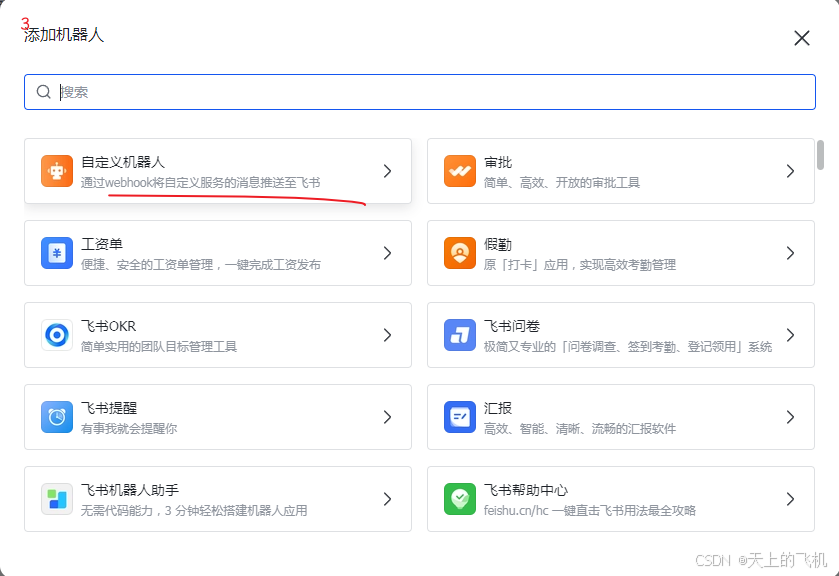This screenshot has height=576, width=839.
Task: Click the magnifier icon in search box
Action: (43, 92)
